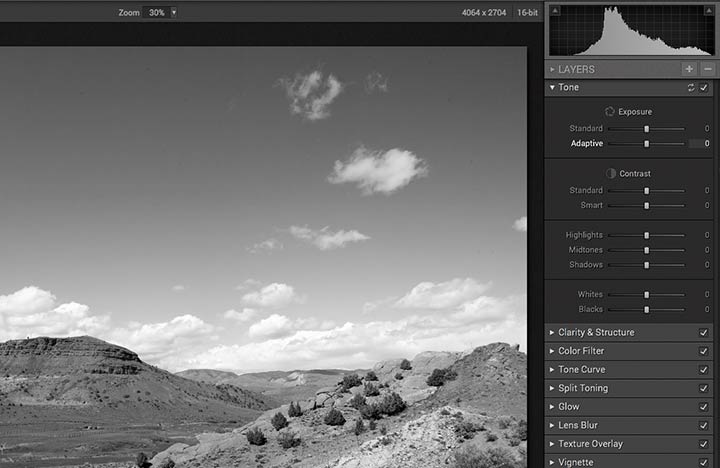Click the Smart contrast slider handle
The image size is (720, 468).
pos(647,206)
